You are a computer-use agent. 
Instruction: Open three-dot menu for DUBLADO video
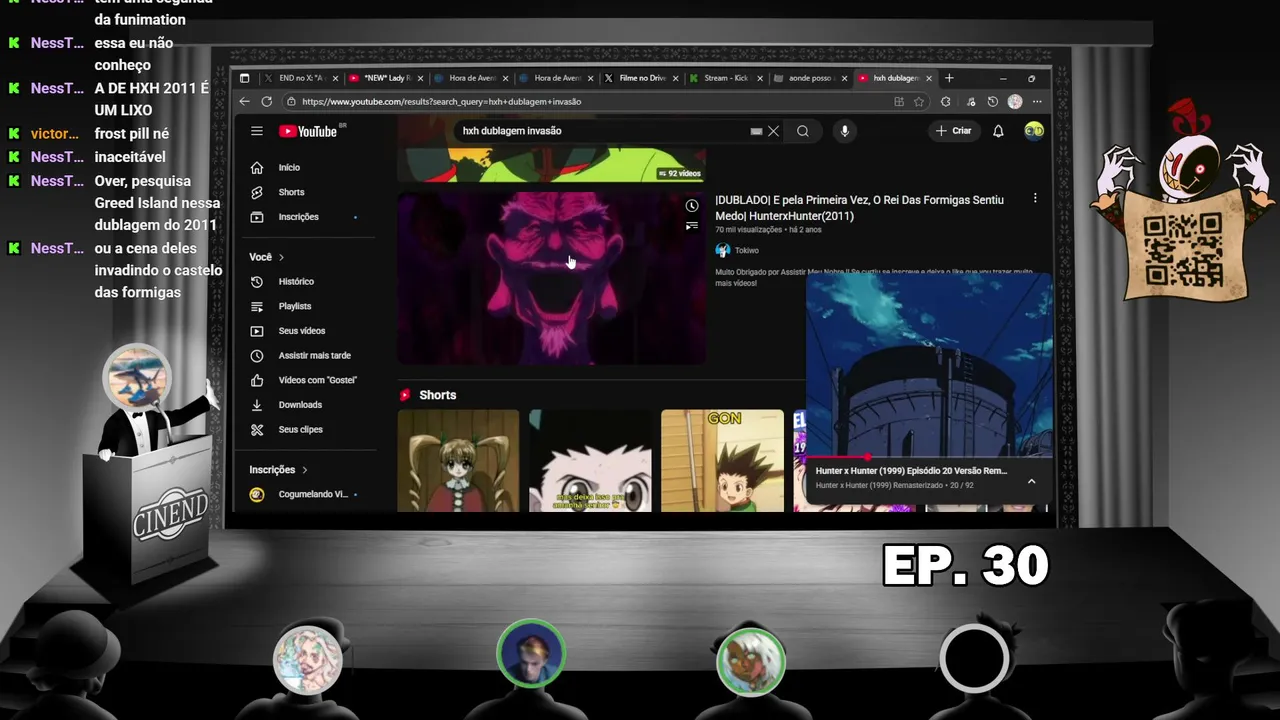pos(1035,199)
